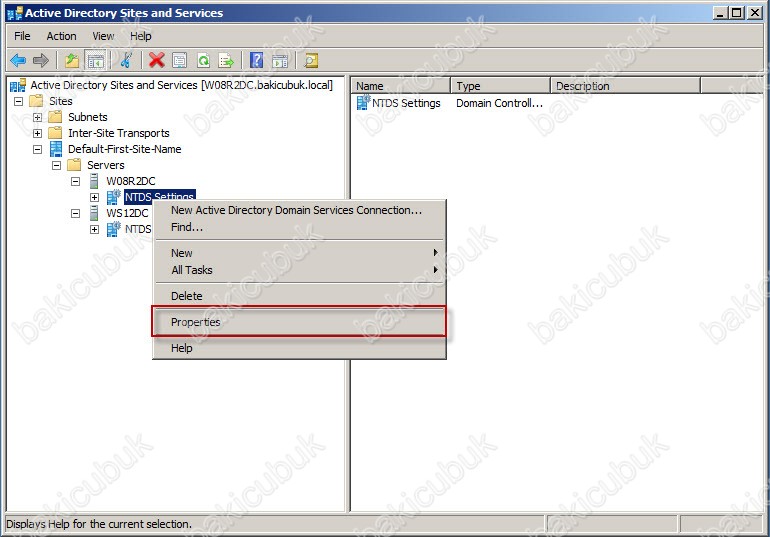Choose Properties from context menu

(x=299, y=322)
